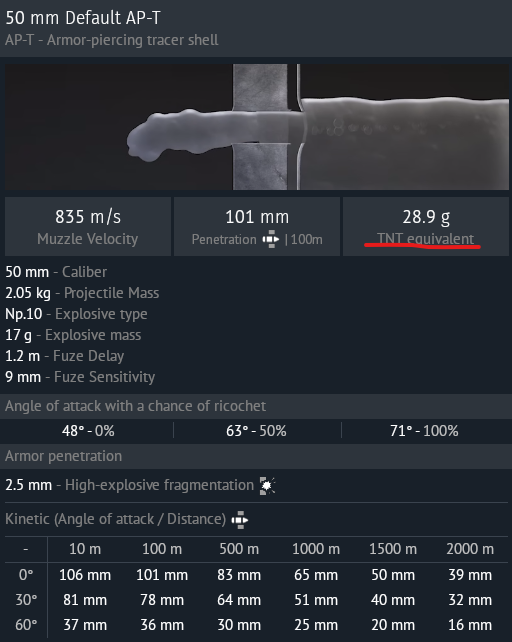Click the 63° - 50% ricochet cell

tap(256, 431)
